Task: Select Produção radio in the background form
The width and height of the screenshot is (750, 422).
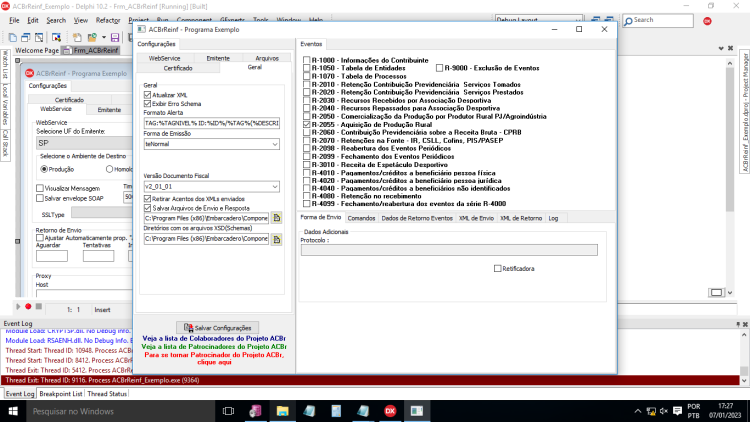Action: click(44, 169)
